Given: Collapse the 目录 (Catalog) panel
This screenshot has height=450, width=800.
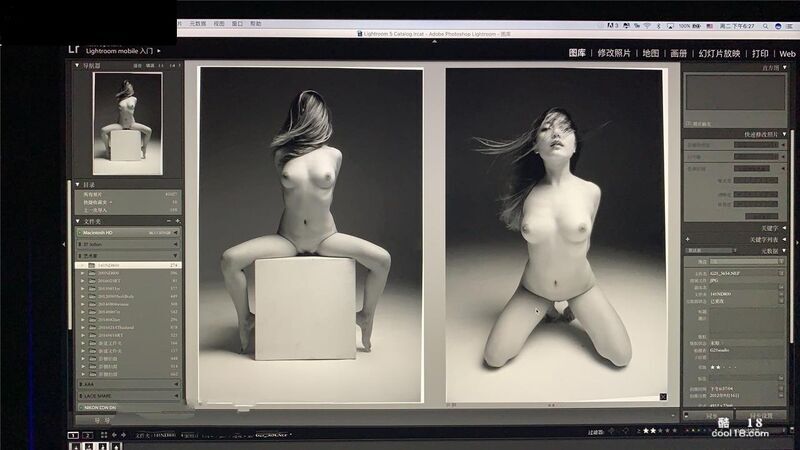Looking at the screenshot, I should click(x=78, y=184).
